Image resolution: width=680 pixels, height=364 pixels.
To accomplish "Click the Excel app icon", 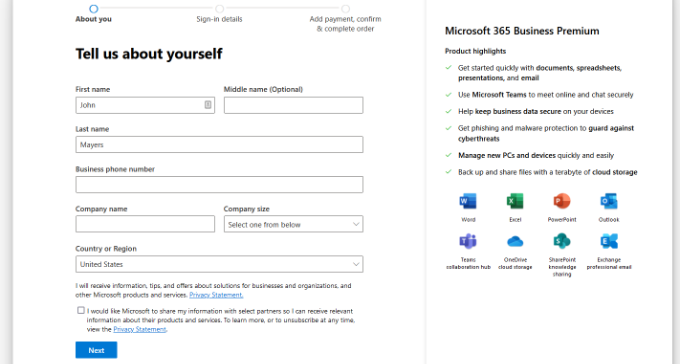I will pyautogui.click(x=515, y=201).
